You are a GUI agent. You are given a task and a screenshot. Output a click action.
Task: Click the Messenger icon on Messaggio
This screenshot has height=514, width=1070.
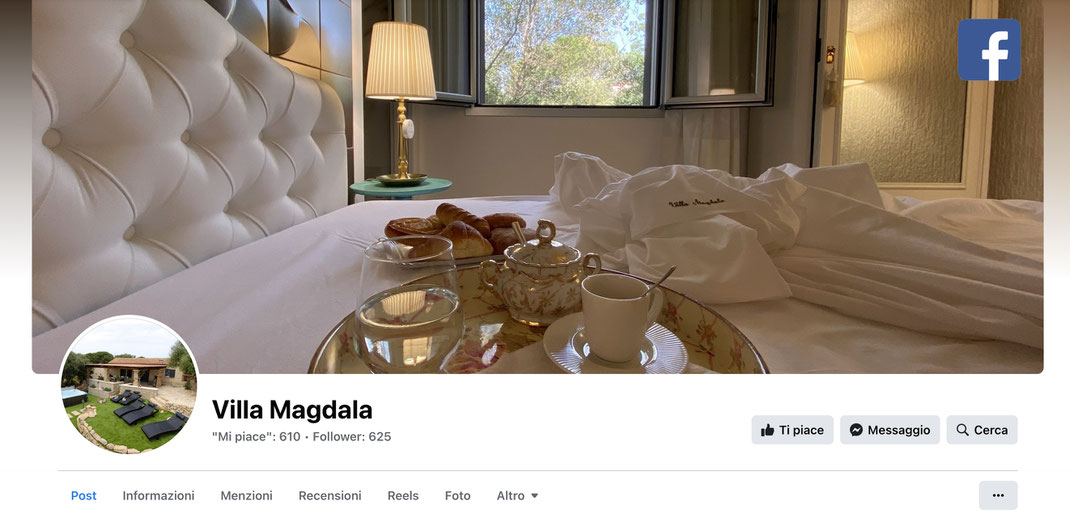coord(856,430)
